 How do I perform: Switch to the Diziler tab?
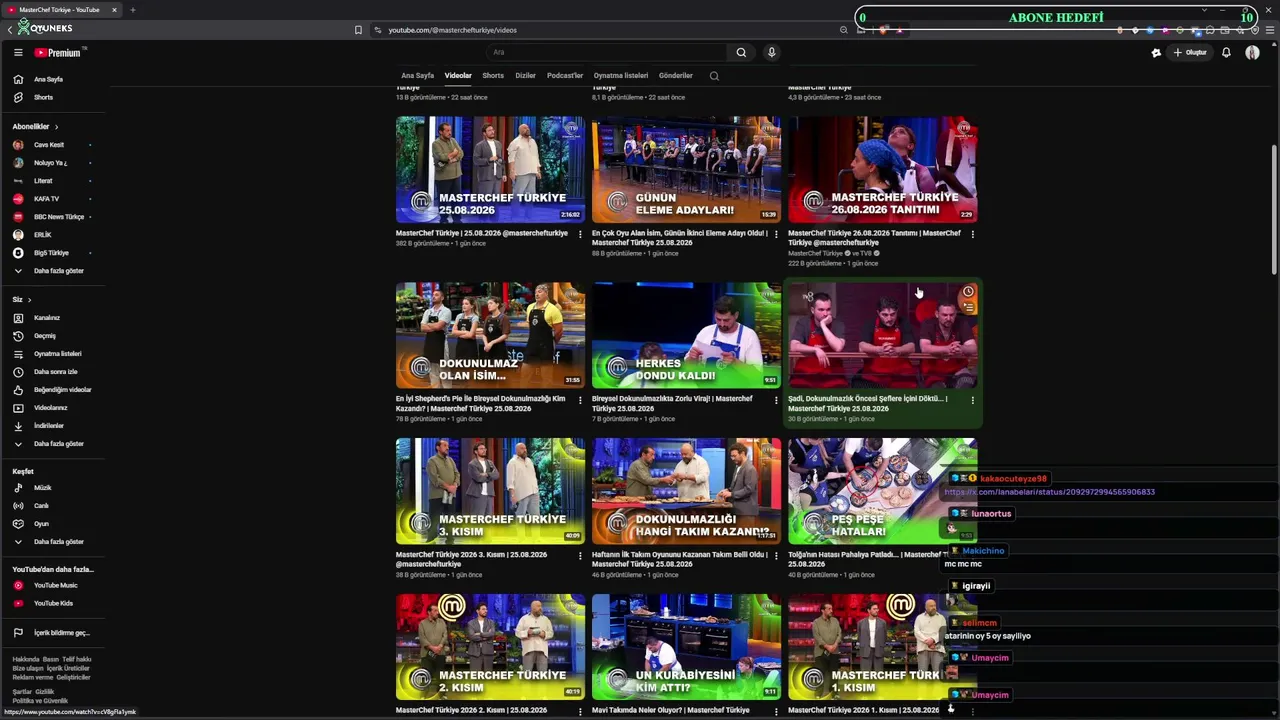(x=525, y=76)
